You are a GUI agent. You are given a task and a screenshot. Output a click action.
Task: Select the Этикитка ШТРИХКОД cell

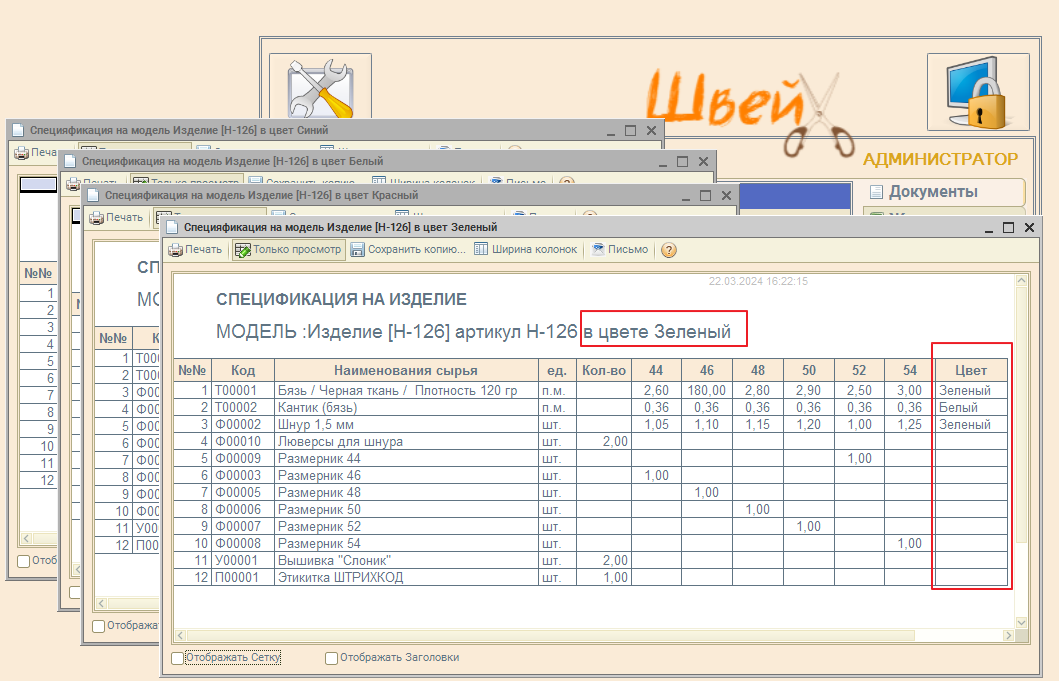(406, 578)
